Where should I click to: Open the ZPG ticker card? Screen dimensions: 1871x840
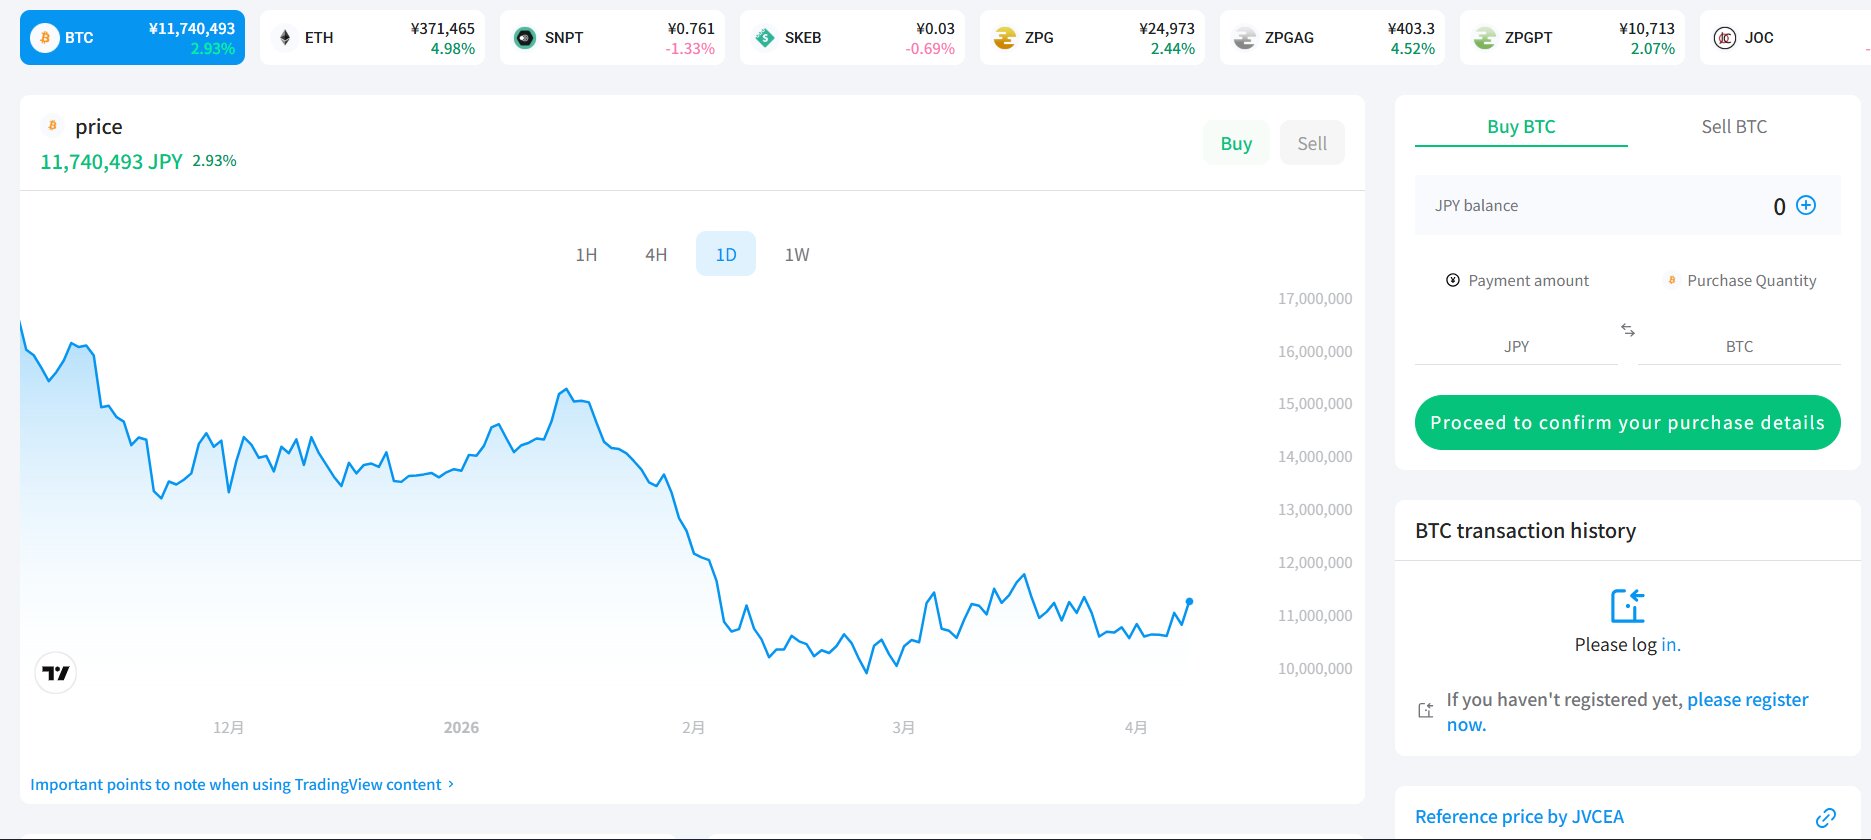click(x=1092, y=38)
